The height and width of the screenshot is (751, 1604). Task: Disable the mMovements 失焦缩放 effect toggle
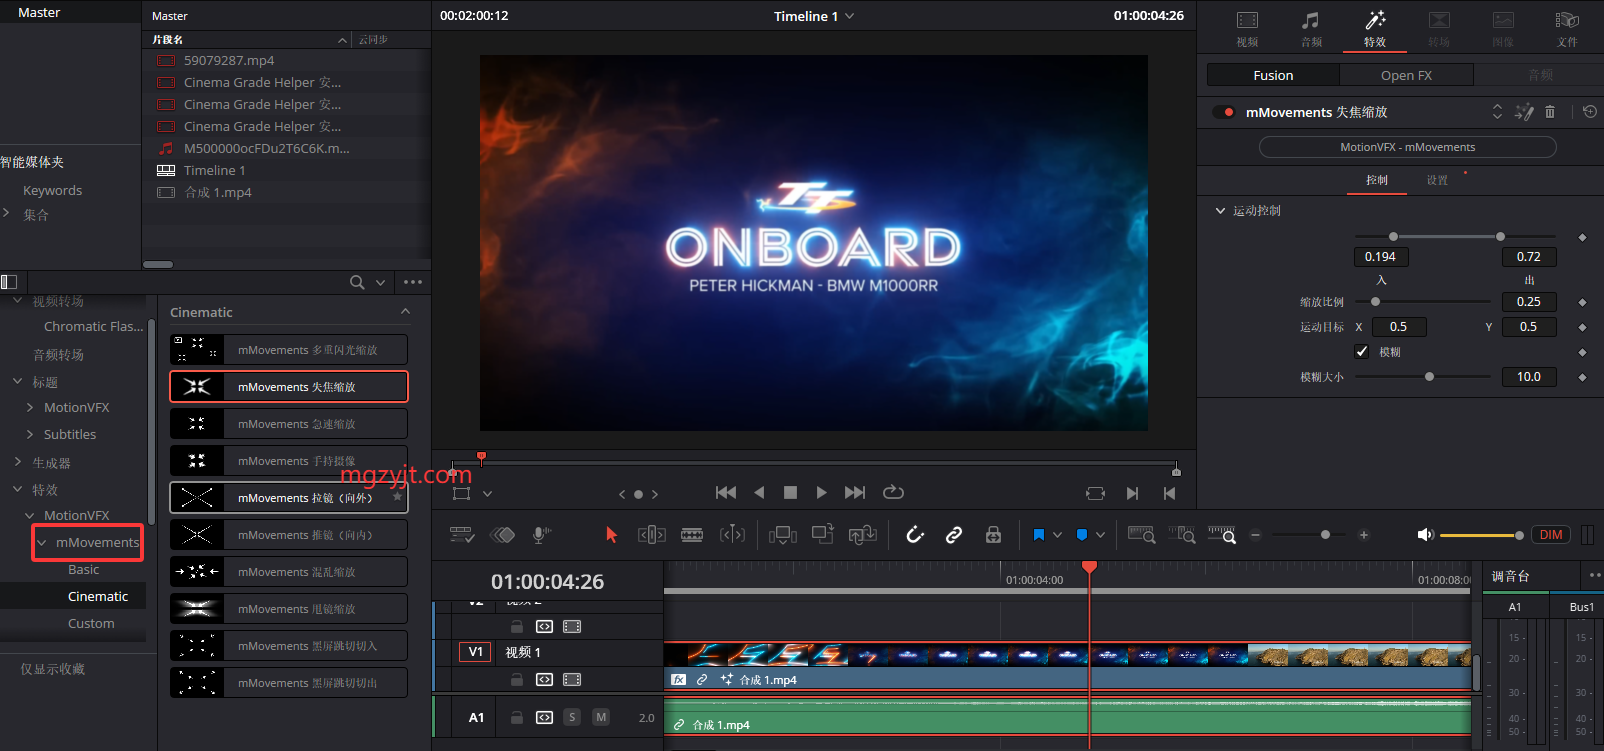coord(1224,112)
